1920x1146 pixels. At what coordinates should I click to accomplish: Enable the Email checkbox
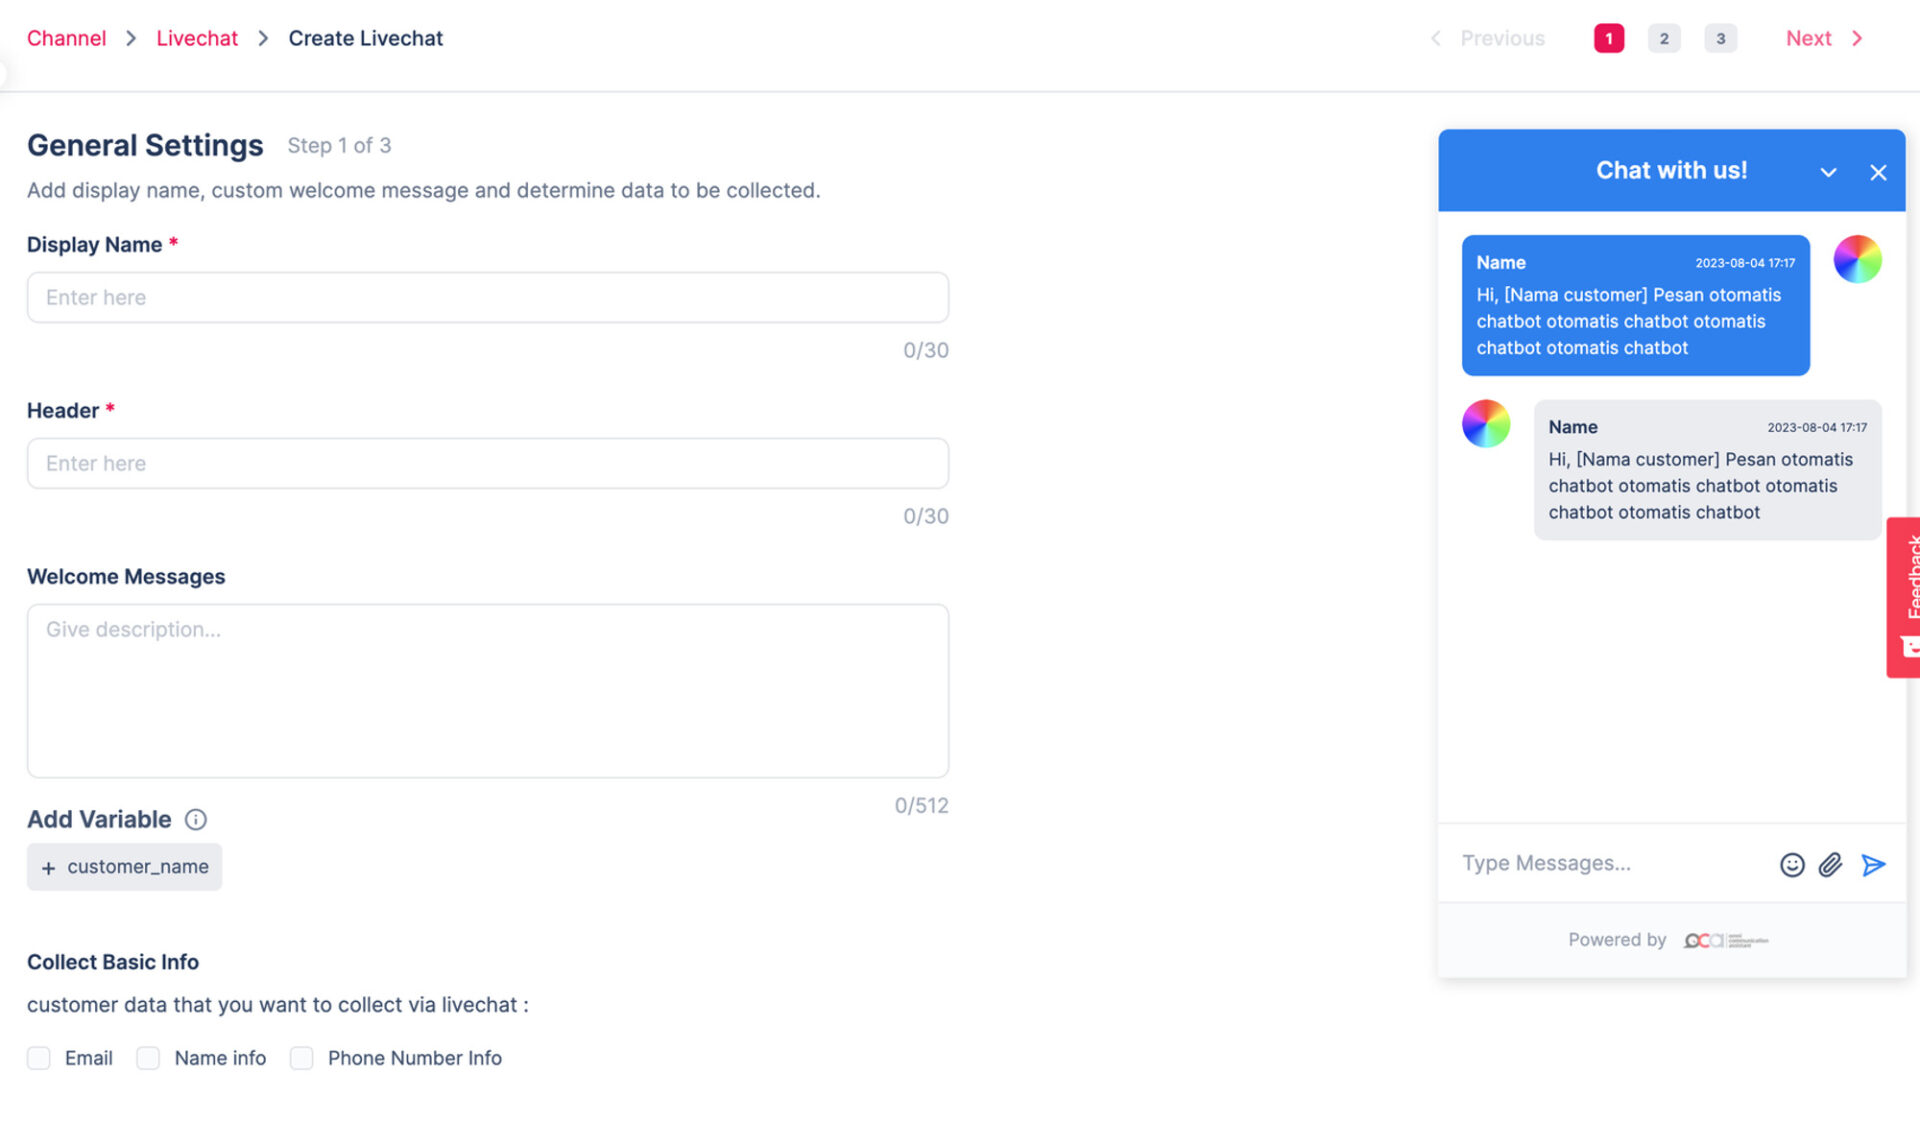(38, 1058)
